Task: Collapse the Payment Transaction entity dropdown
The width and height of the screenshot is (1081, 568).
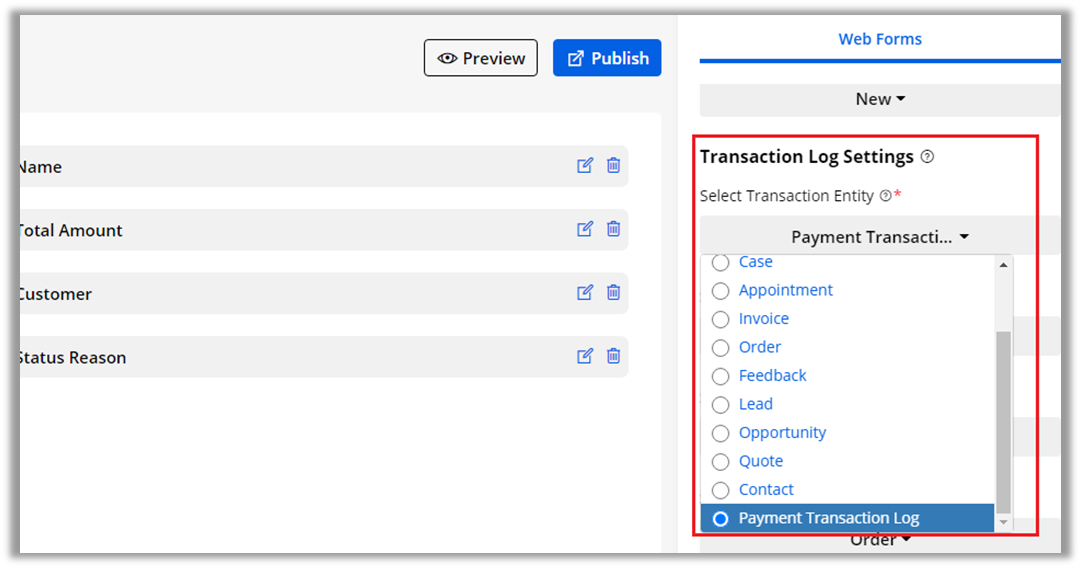Action: pos(880,237)
